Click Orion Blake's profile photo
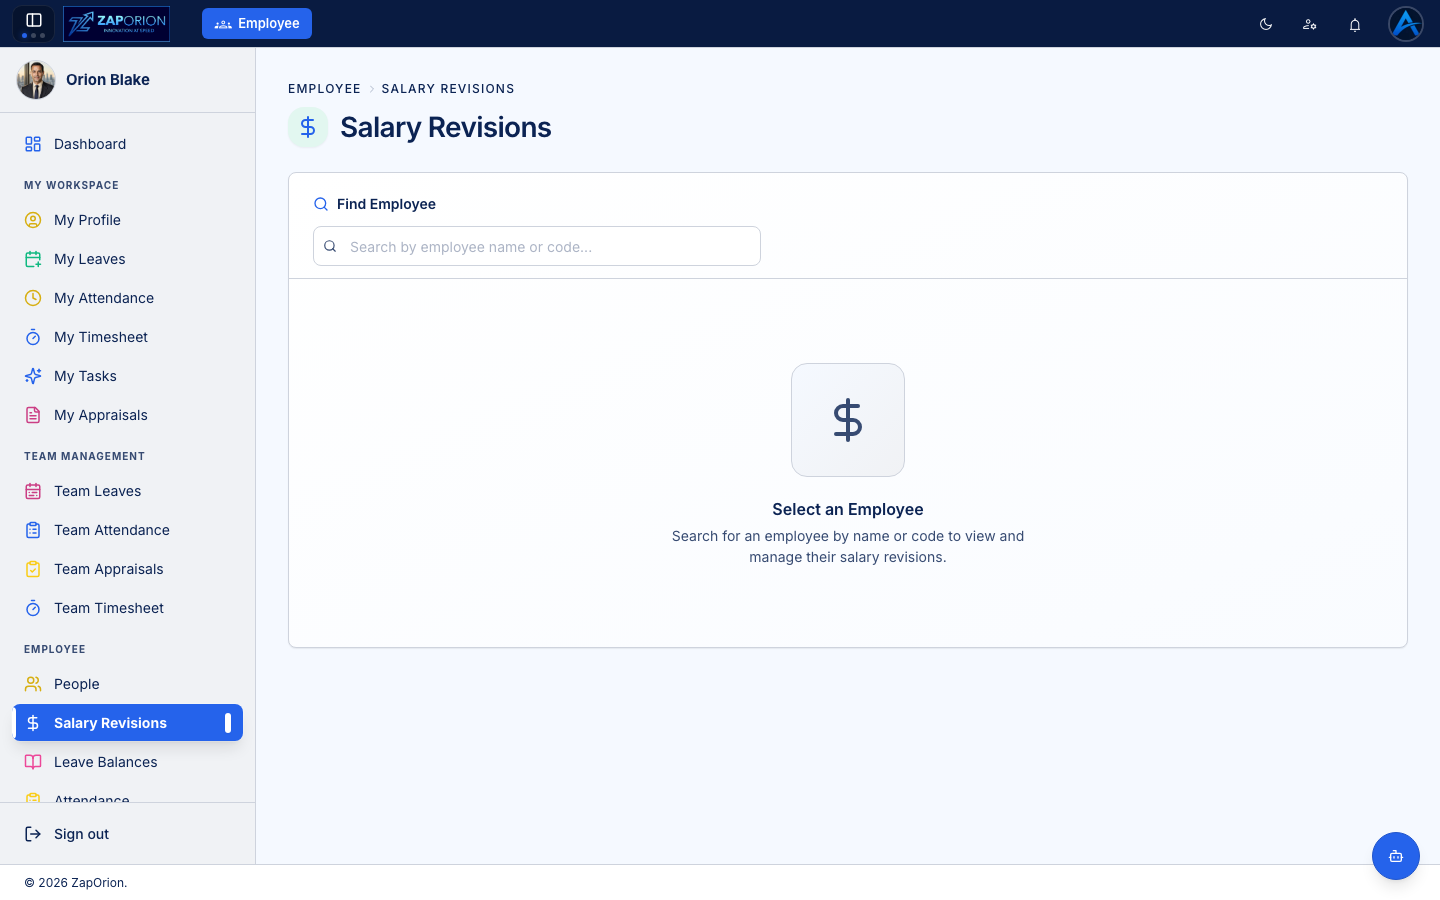The height and width of the screenshot is (900, 1440). pos(36,80)
